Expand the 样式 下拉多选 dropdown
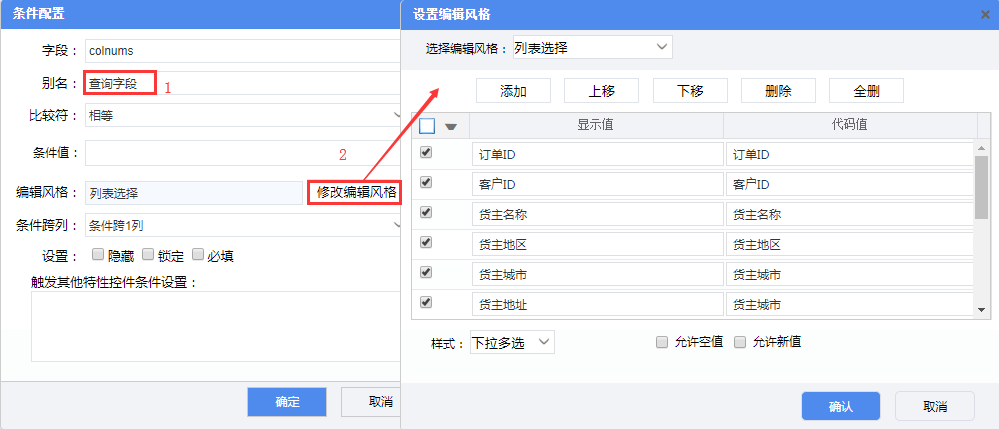The height and width of the screenshot is (429, 999). (511, 342)
